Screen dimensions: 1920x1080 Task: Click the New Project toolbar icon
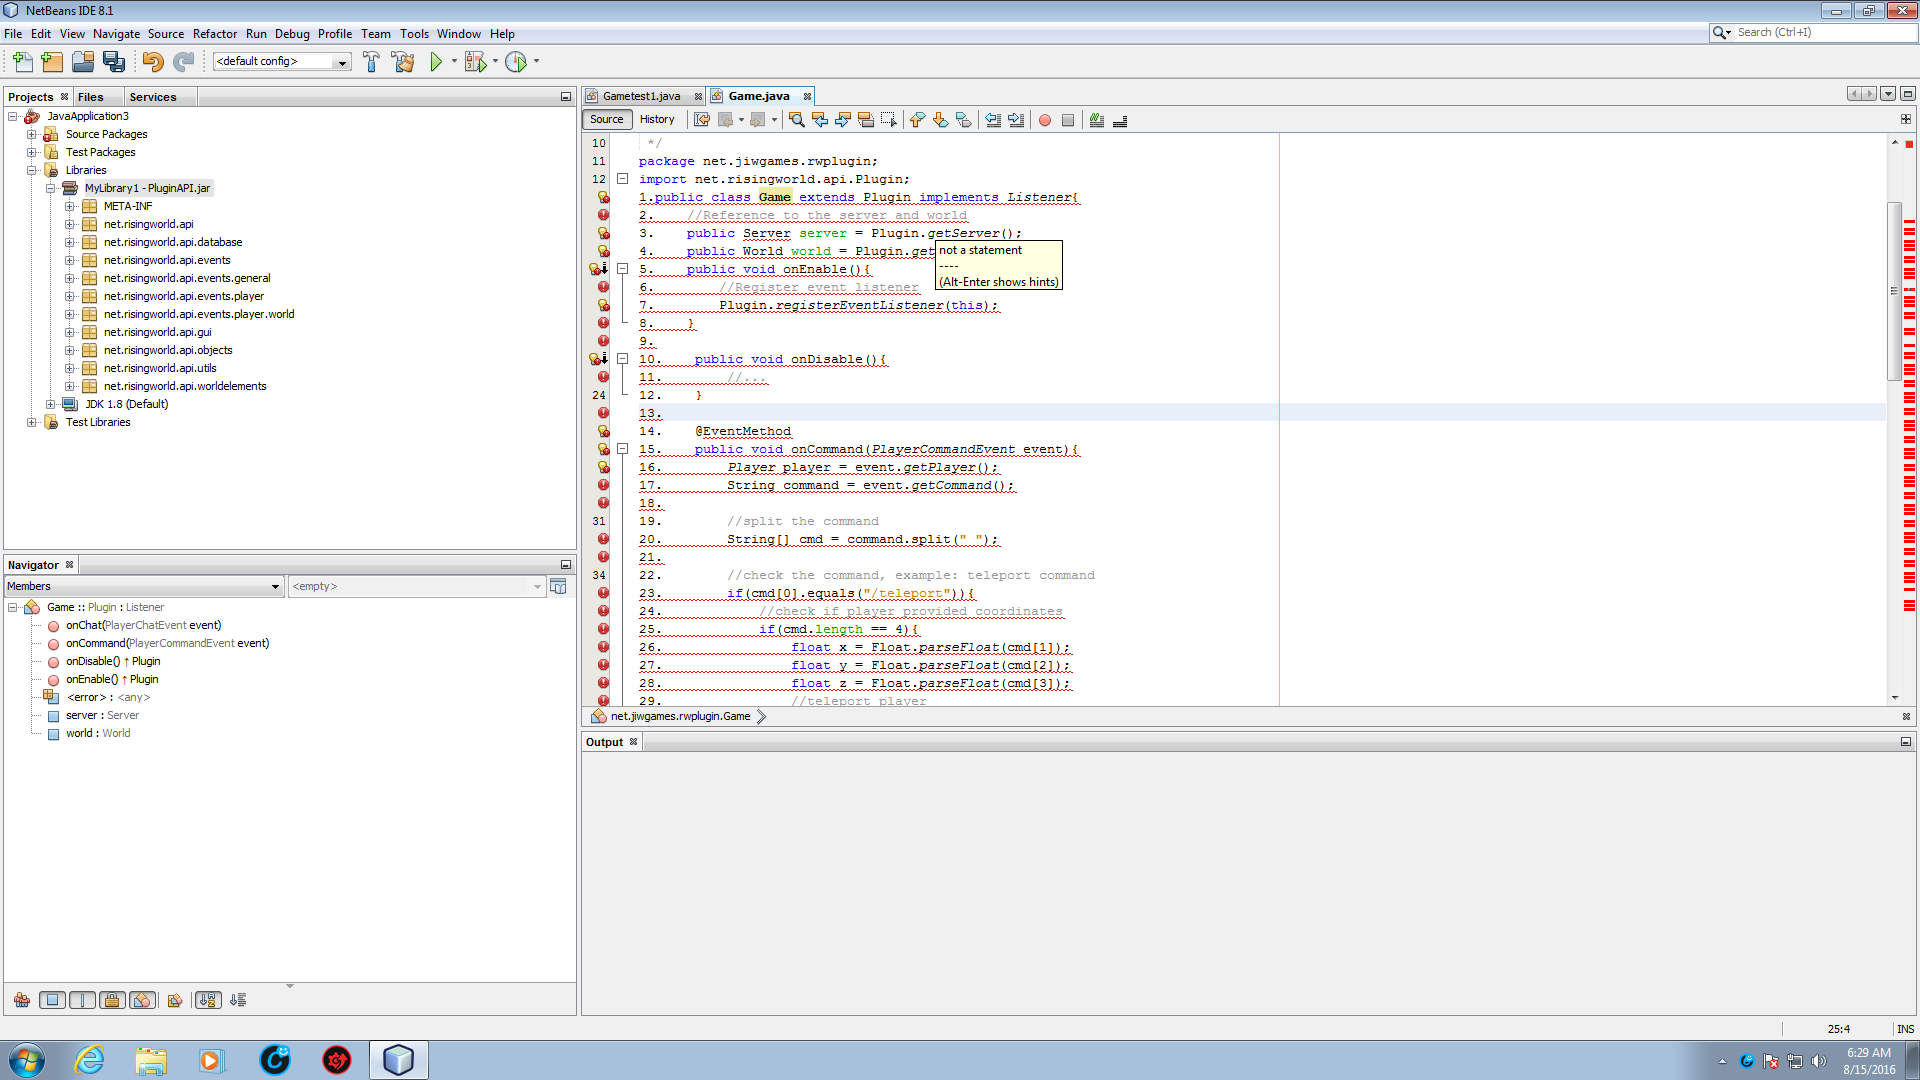[52, 62]
